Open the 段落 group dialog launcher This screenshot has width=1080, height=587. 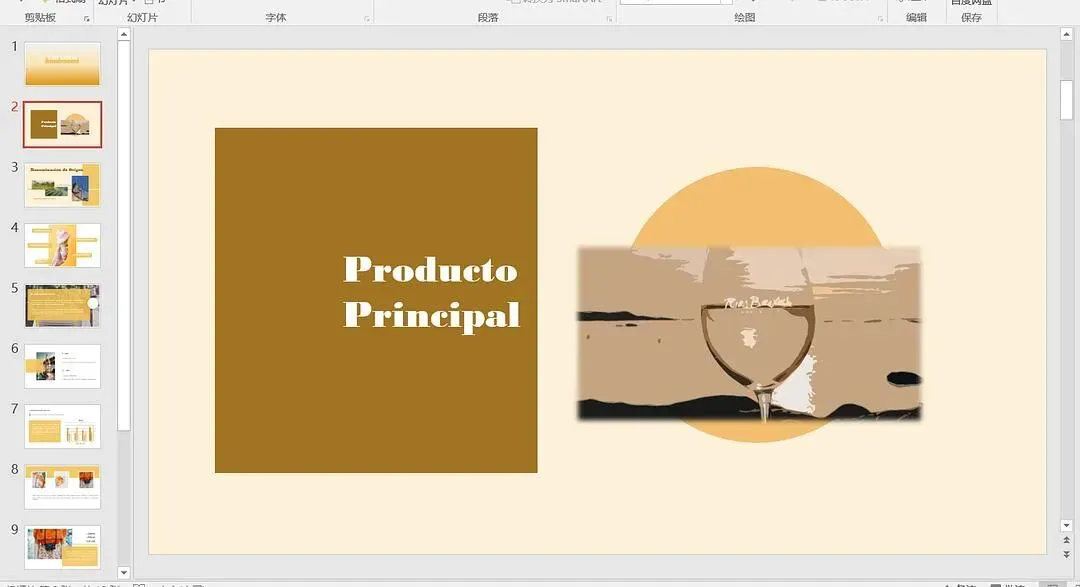610,19
